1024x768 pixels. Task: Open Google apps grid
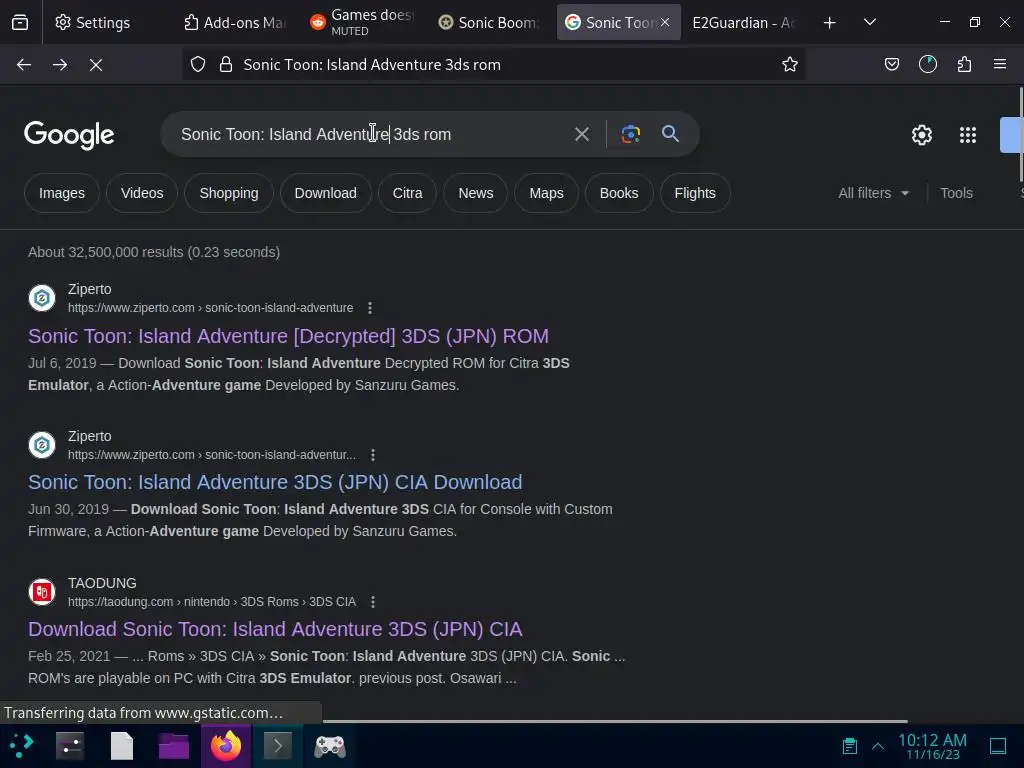(968, 135)
